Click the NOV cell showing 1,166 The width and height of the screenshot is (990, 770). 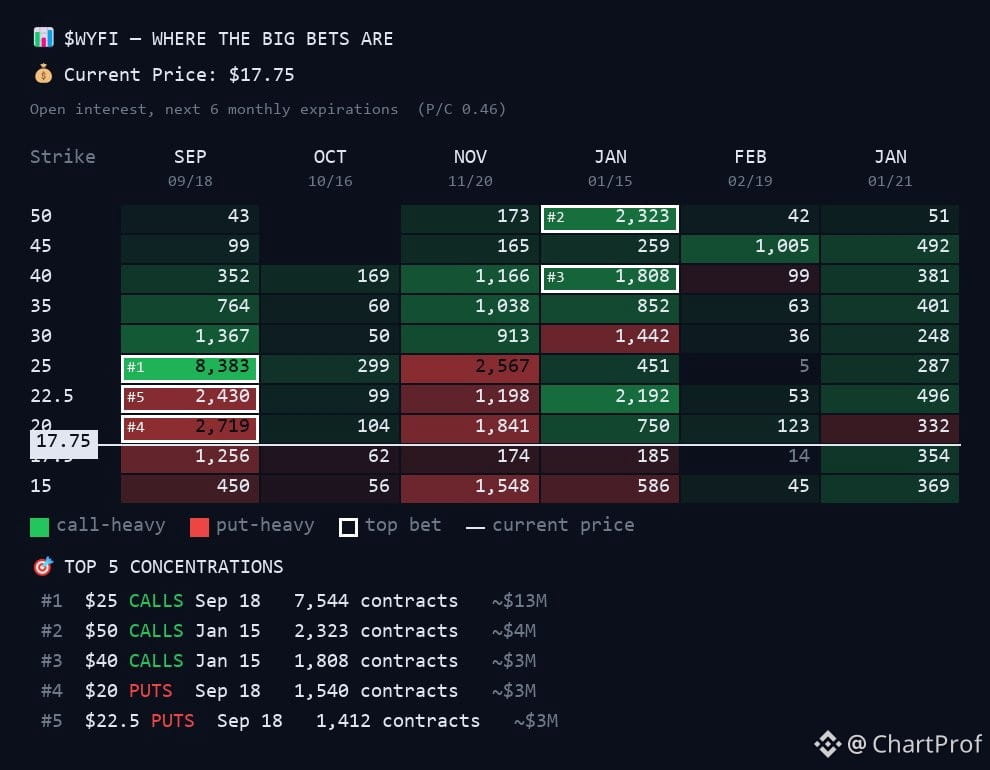click(x=470, y=278)
